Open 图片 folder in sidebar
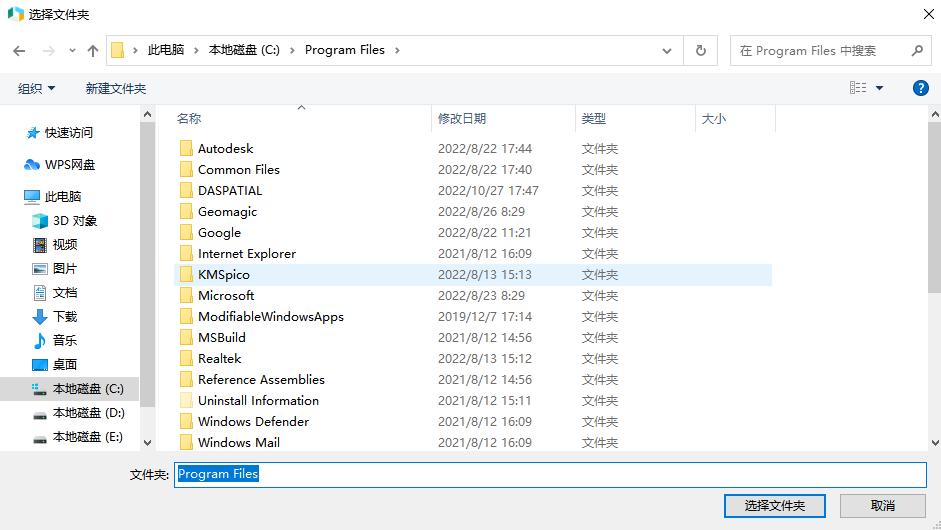The width and height of the screenshot is (941, 530). 55,268
